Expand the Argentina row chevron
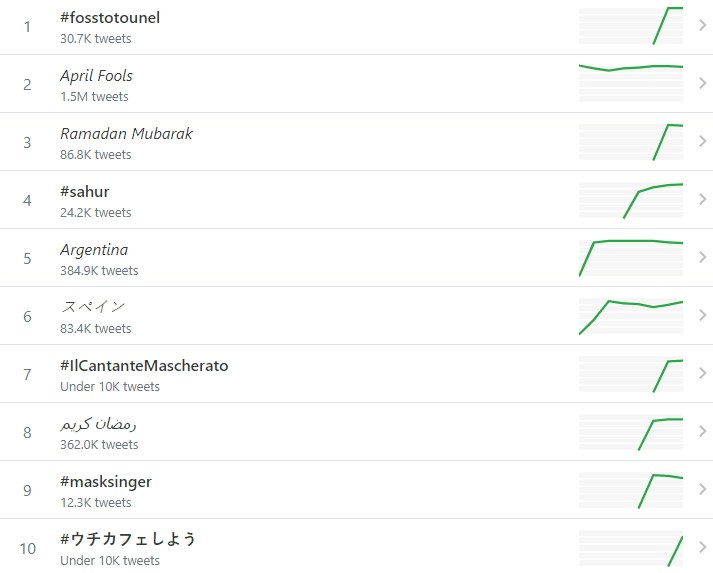The width and height of the screenshot is (713, 573). click(702, 258)
